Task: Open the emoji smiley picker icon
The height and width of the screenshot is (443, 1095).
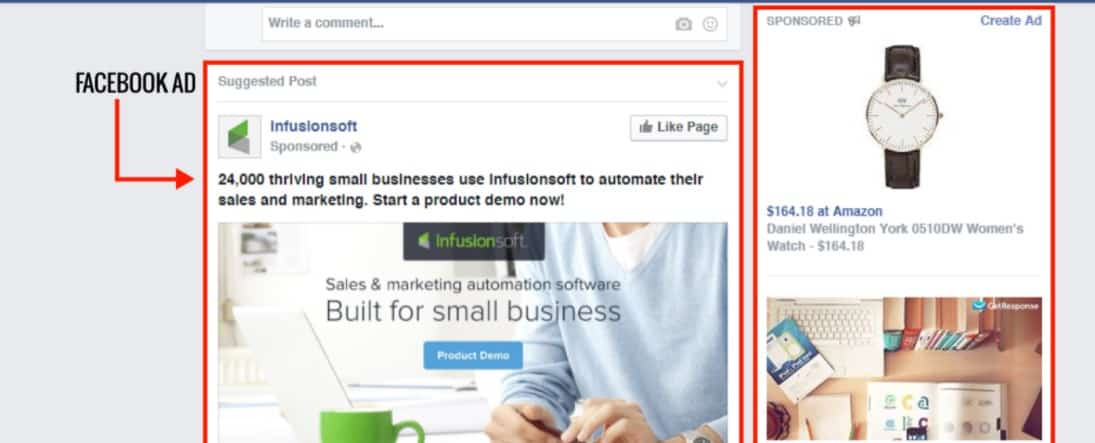Action: coord(710,24)
